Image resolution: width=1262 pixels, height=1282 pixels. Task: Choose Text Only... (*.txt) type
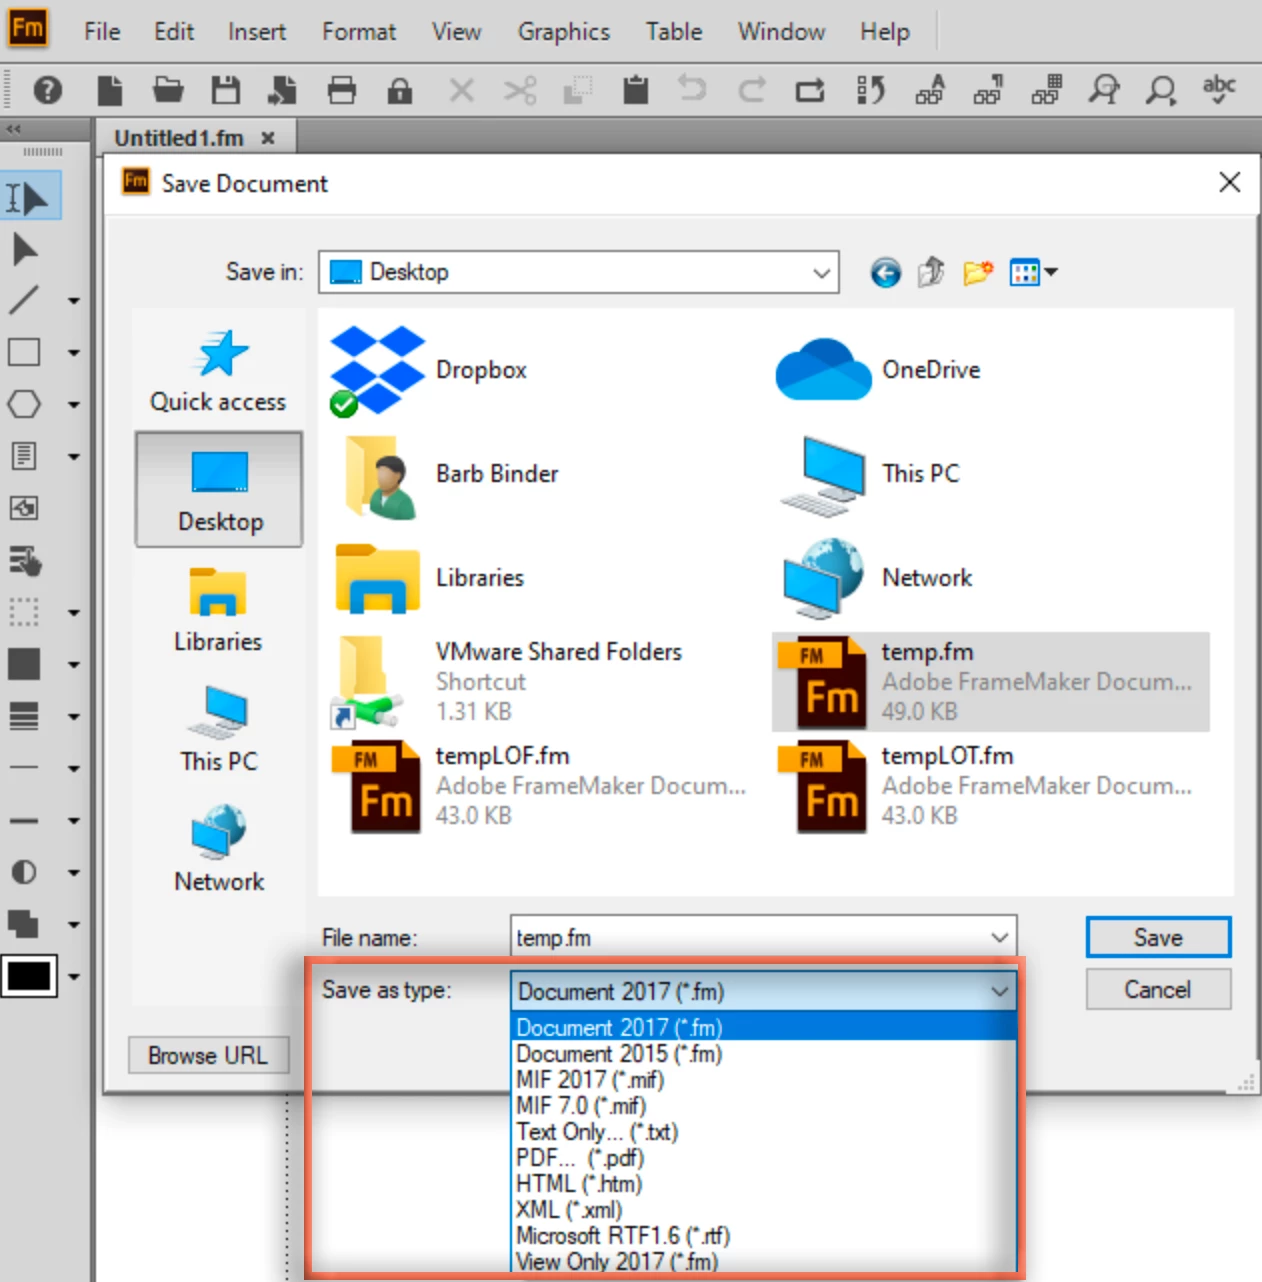[764, 1131]
